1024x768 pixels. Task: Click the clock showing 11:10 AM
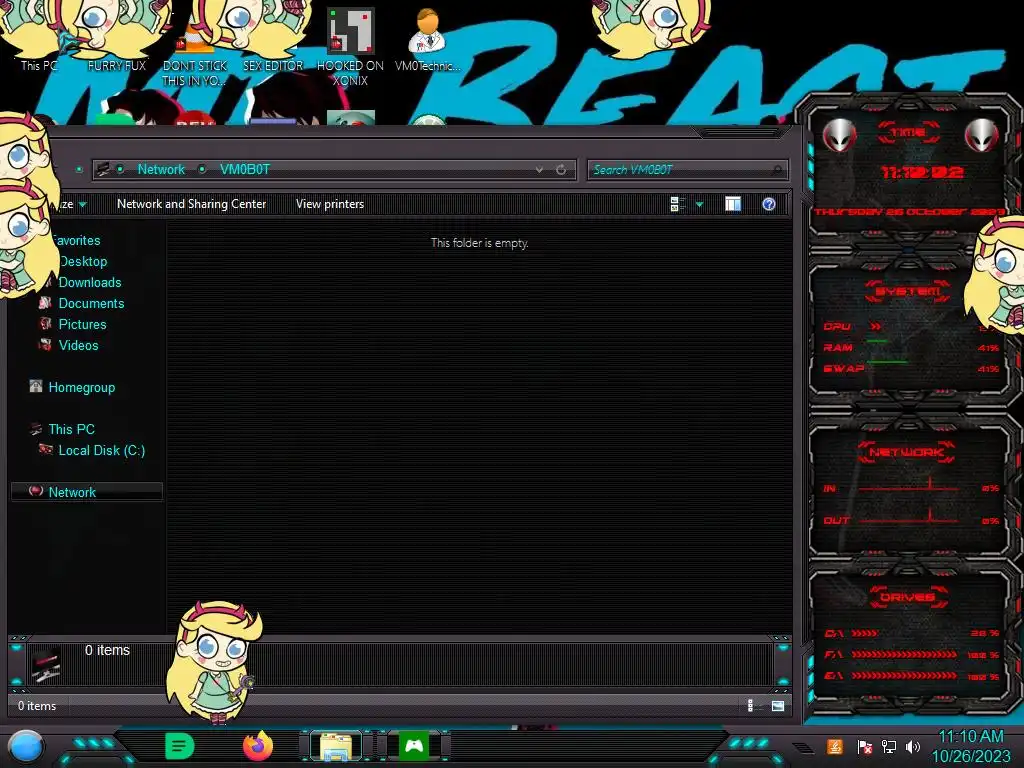(x=970, y=737)
